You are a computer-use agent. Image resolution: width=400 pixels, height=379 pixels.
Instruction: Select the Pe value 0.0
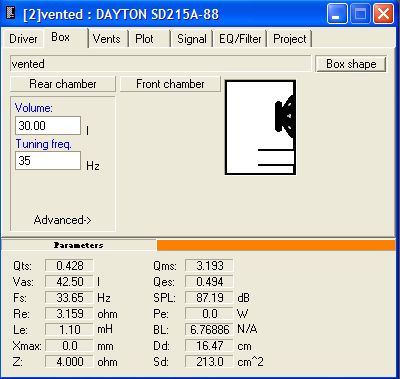209,314
